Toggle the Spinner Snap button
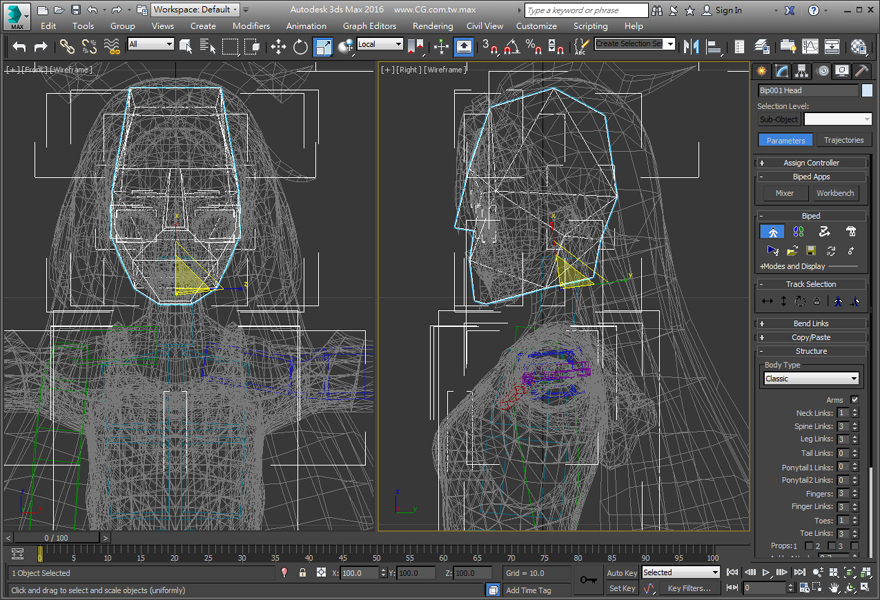 click(x=556, y=47)
